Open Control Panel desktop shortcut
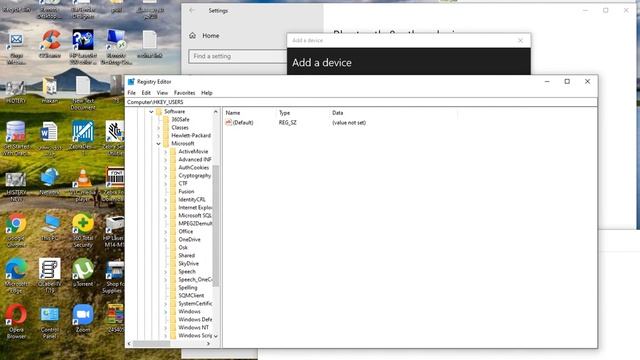The height and width of the screenshot is (360, 640). (50, 322)
